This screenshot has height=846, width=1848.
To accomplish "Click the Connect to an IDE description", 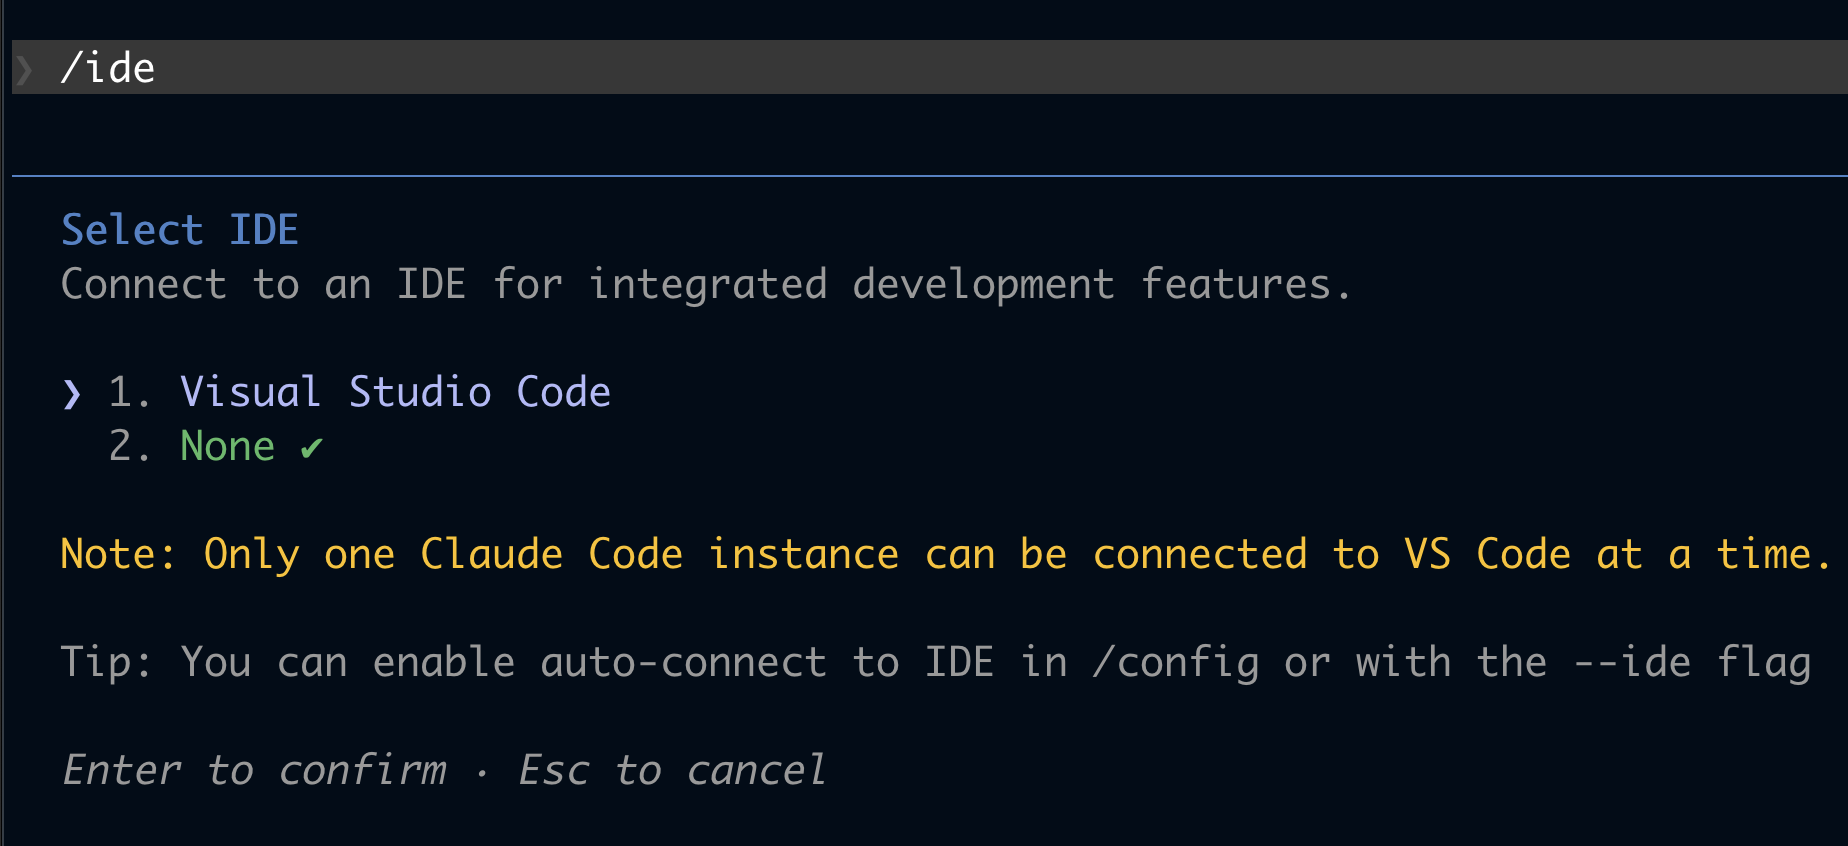I will 706,285.
